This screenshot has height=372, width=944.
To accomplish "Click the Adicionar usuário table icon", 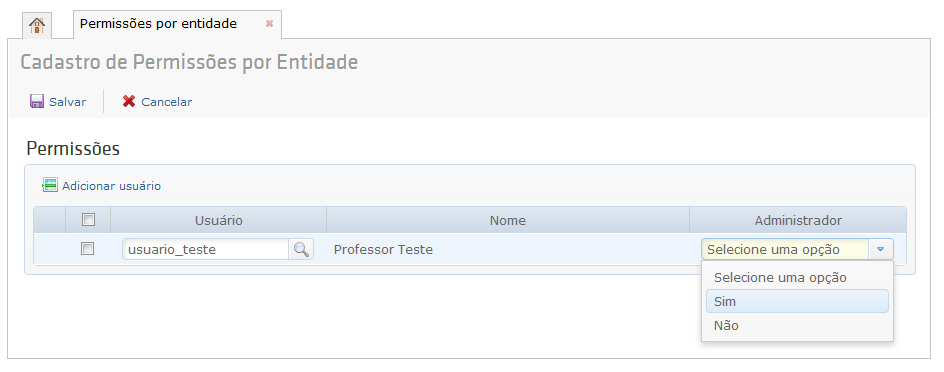I will coord(49,185).
